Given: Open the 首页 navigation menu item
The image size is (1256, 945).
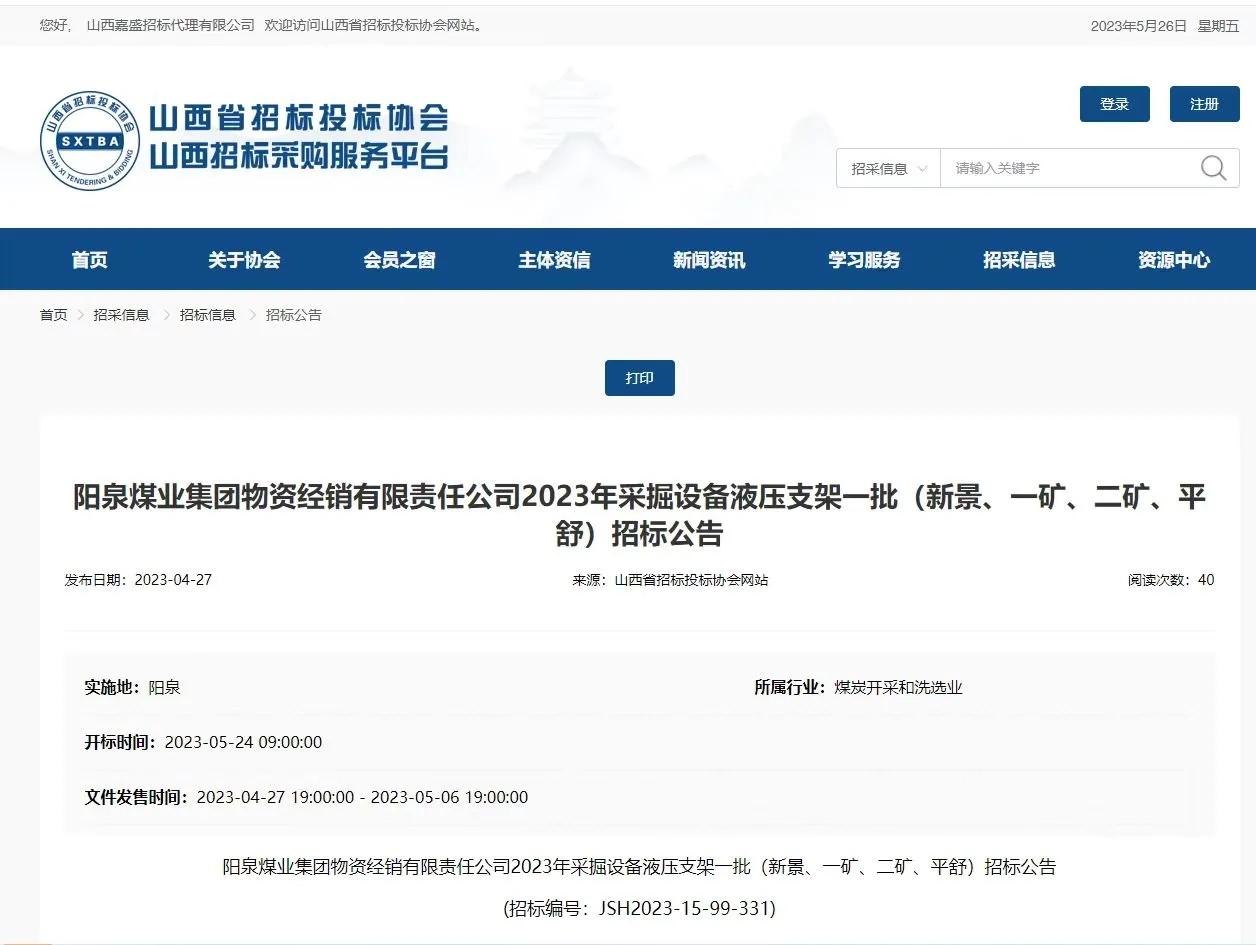Looking at the screenshot, I should (x=89, y=260).
